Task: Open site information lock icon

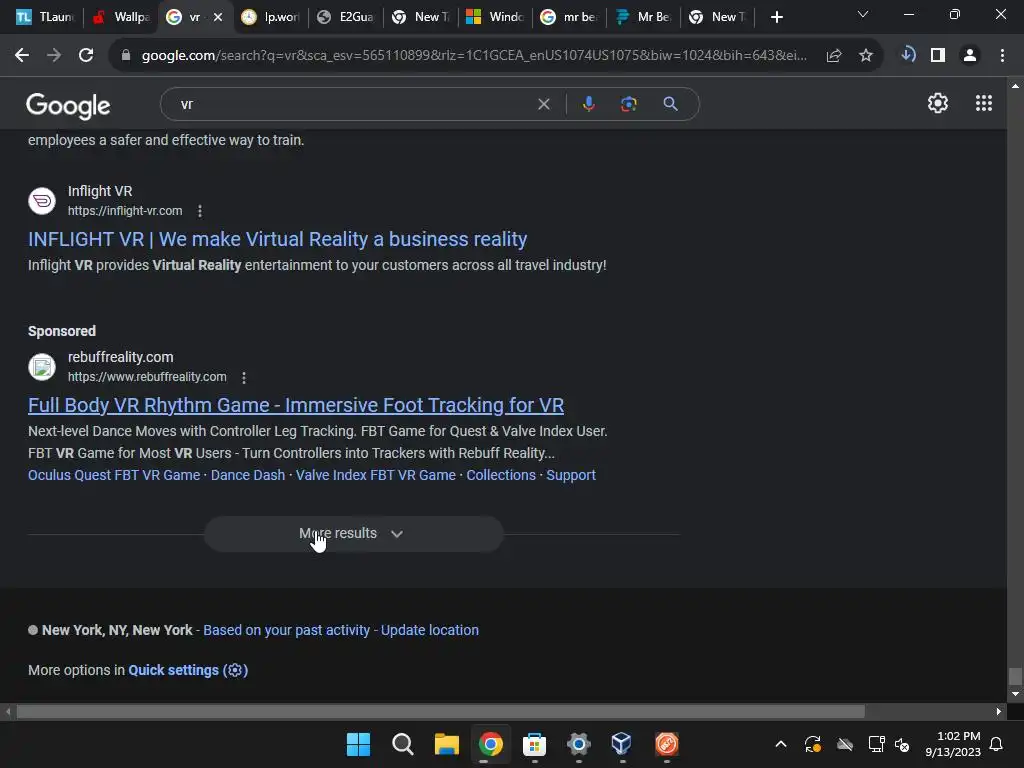Action: click(x=126, y=56)
